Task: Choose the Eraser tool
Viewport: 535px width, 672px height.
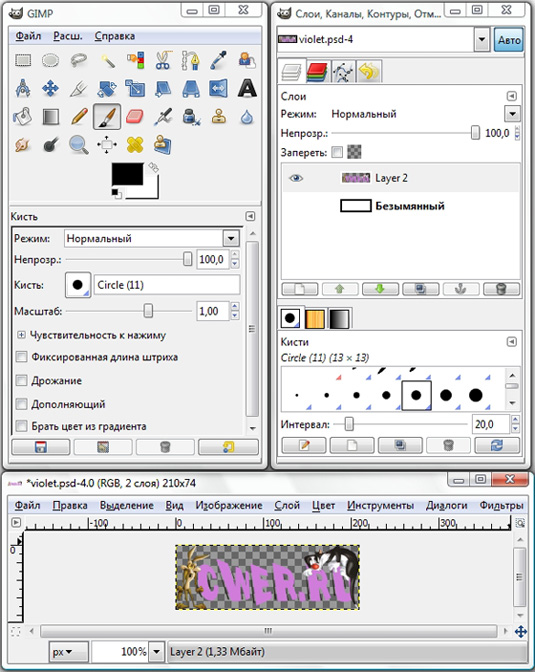Action: (135, 116)
